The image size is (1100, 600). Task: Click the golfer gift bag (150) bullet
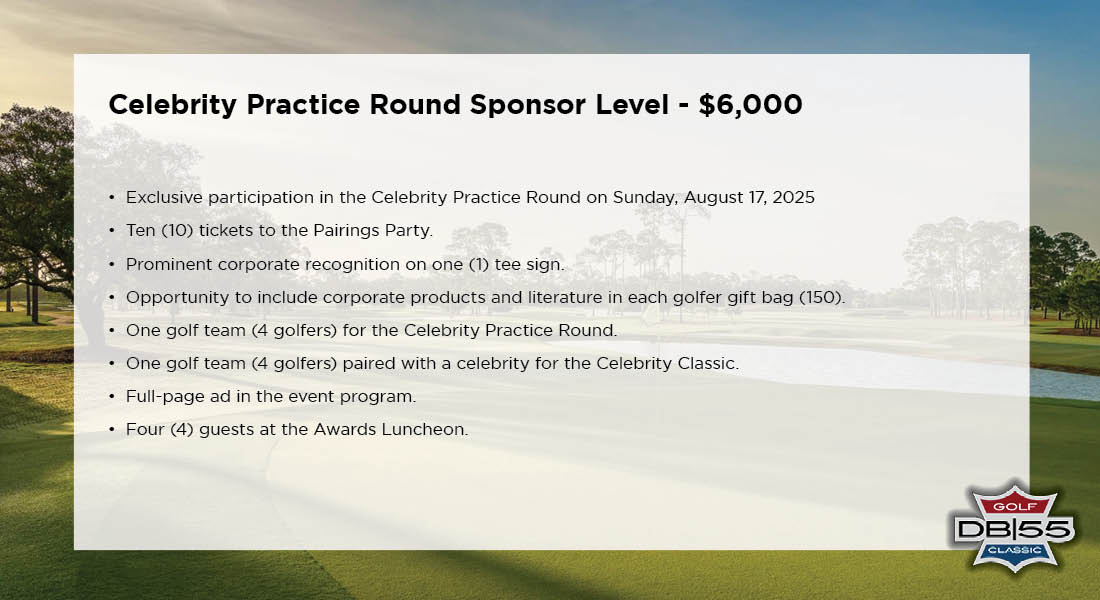point(485,297)
